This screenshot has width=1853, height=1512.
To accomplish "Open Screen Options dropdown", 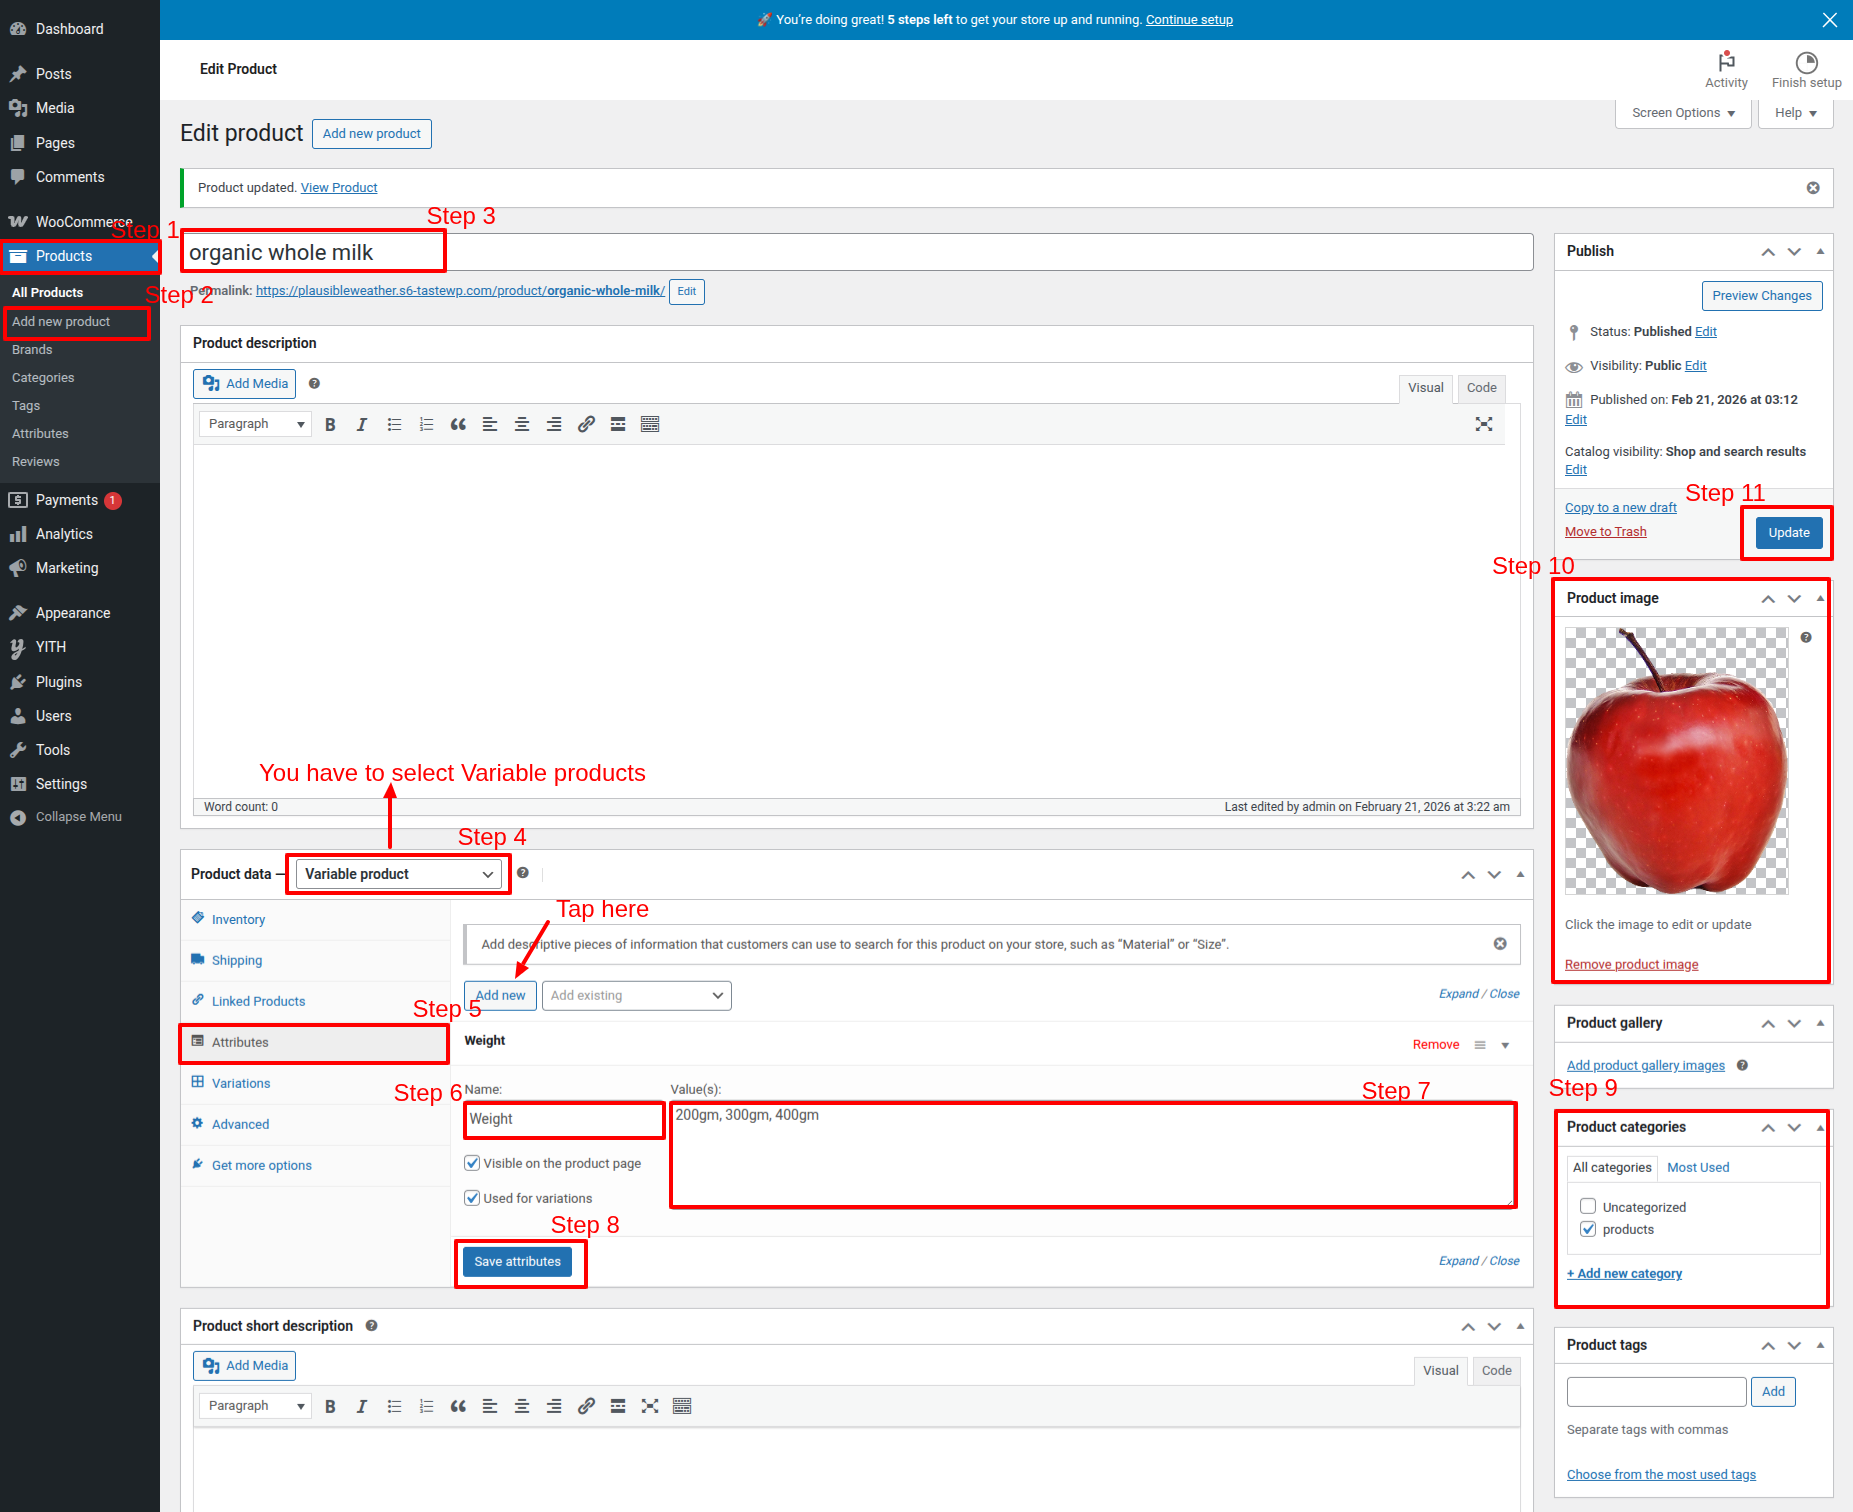I will [1683, 113].
